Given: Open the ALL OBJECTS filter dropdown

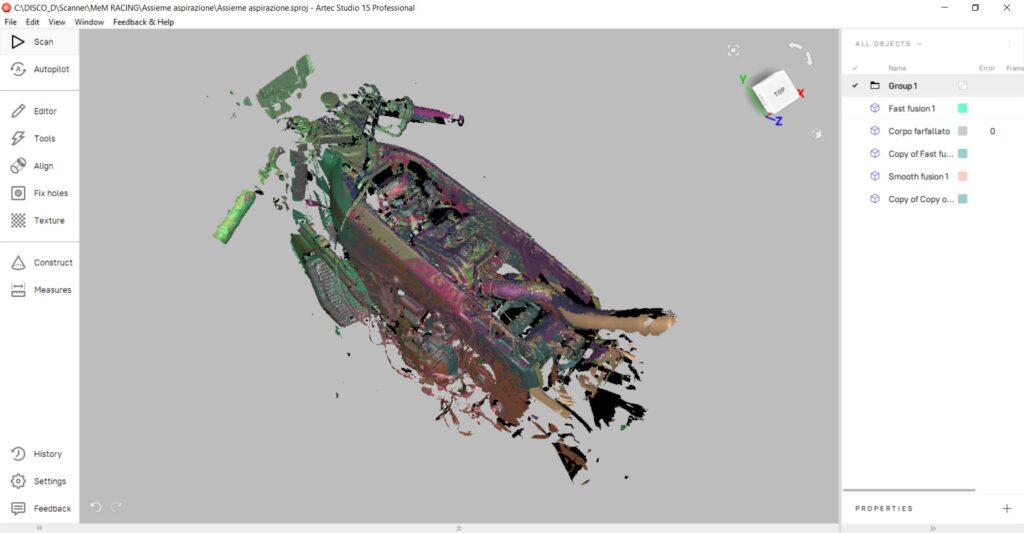Looking at the screenshot, I should (x=889, y=44).
